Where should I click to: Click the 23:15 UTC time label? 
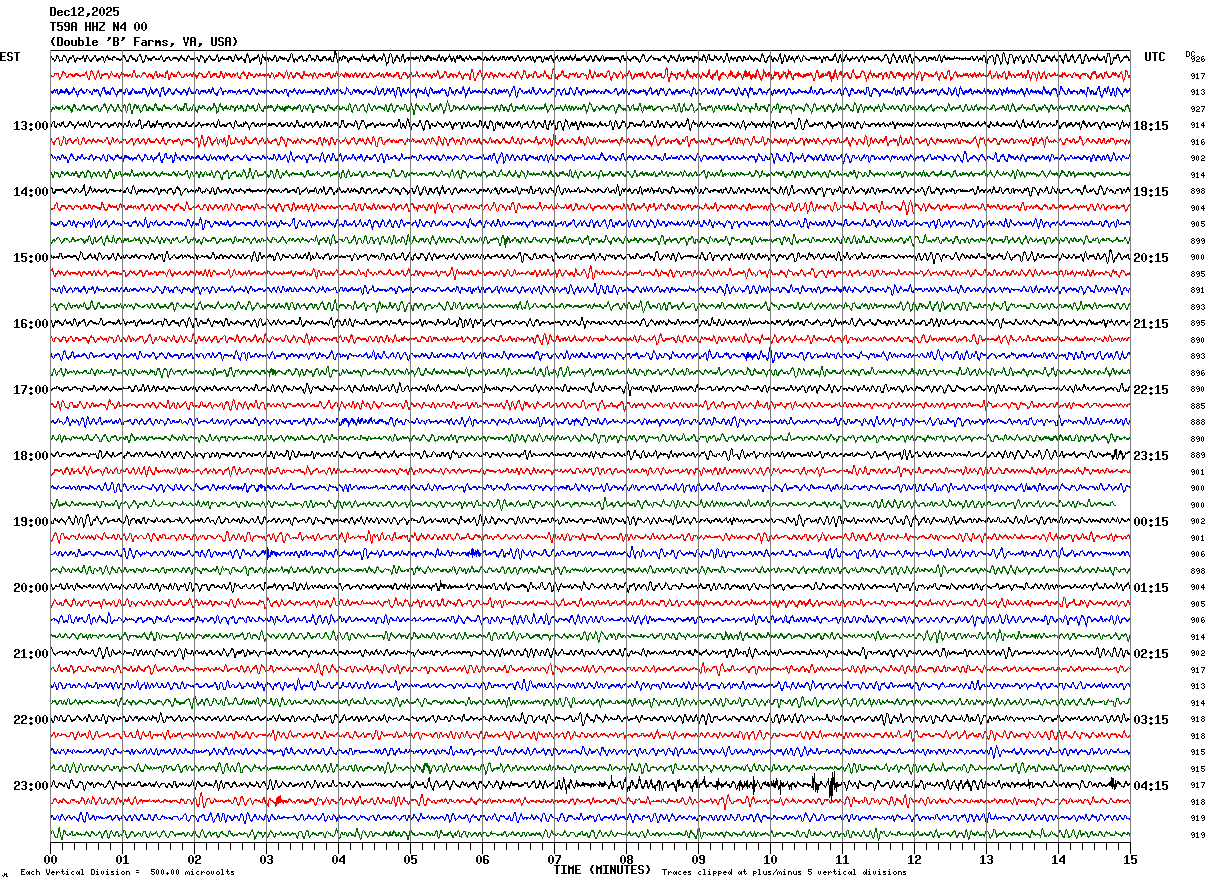(1151, 456)
